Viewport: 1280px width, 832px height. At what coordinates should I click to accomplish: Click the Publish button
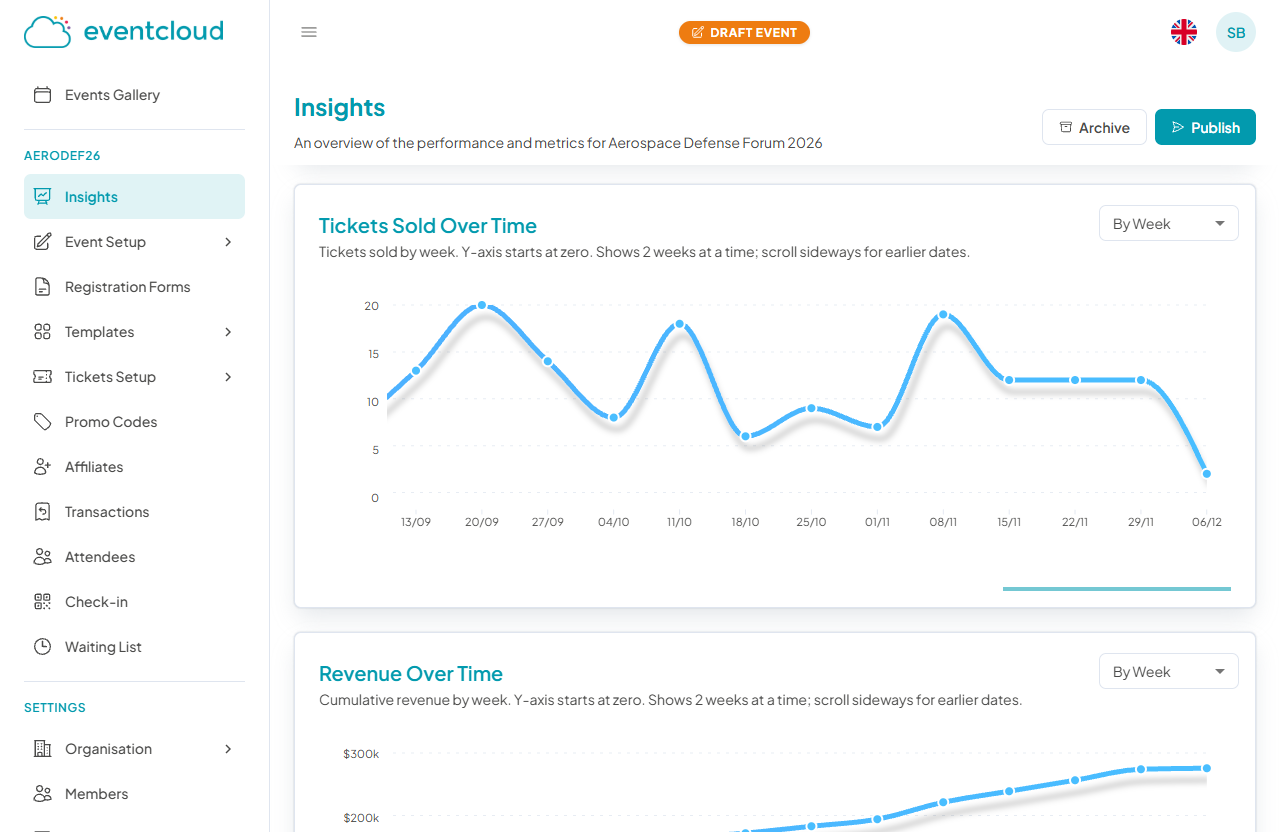1205,127
